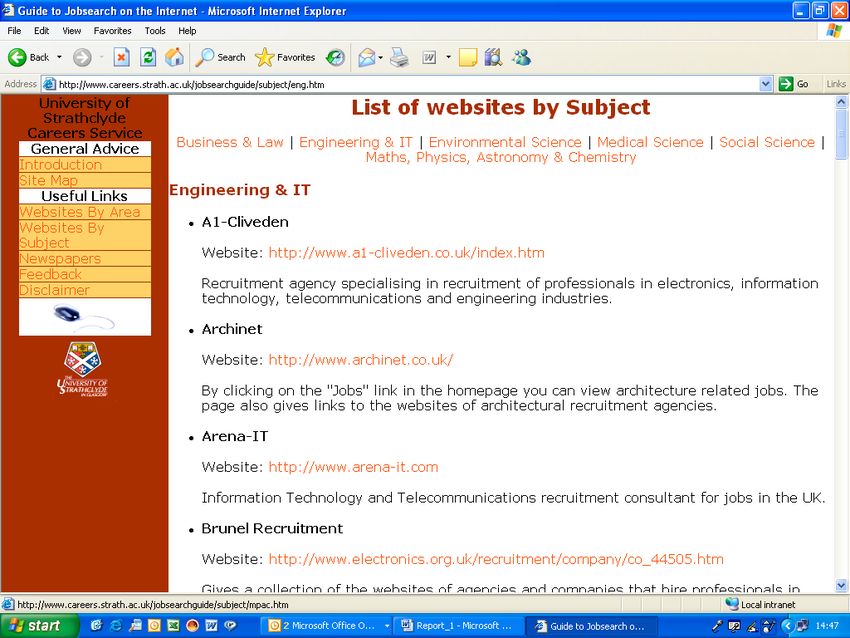Open the 2 Microsoft Office Outlook taskbar group
The image size is (850, 638).
click(327, 626)
